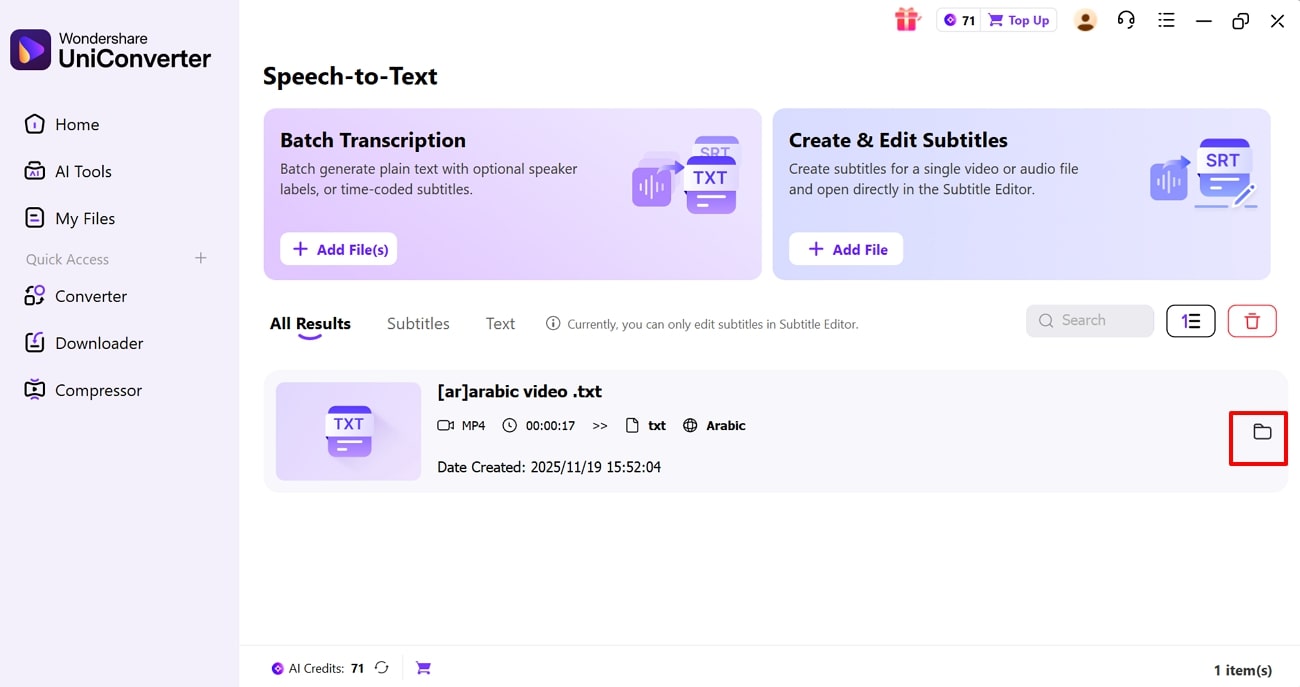Click Add File(s) under Batch Transcription
The image size is (1300, 687).
[x=339, y=249]
